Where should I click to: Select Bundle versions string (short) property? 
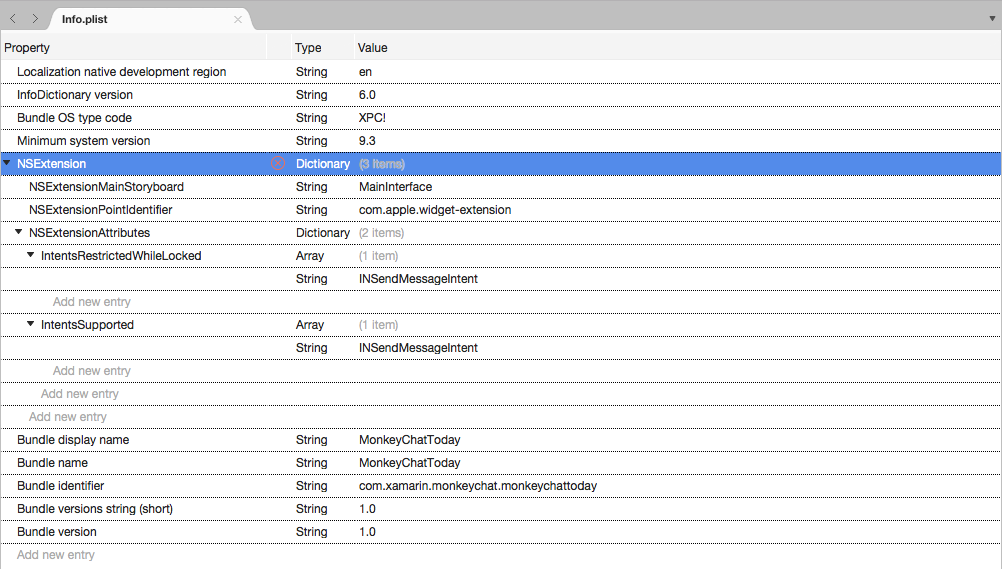(95, 509)
